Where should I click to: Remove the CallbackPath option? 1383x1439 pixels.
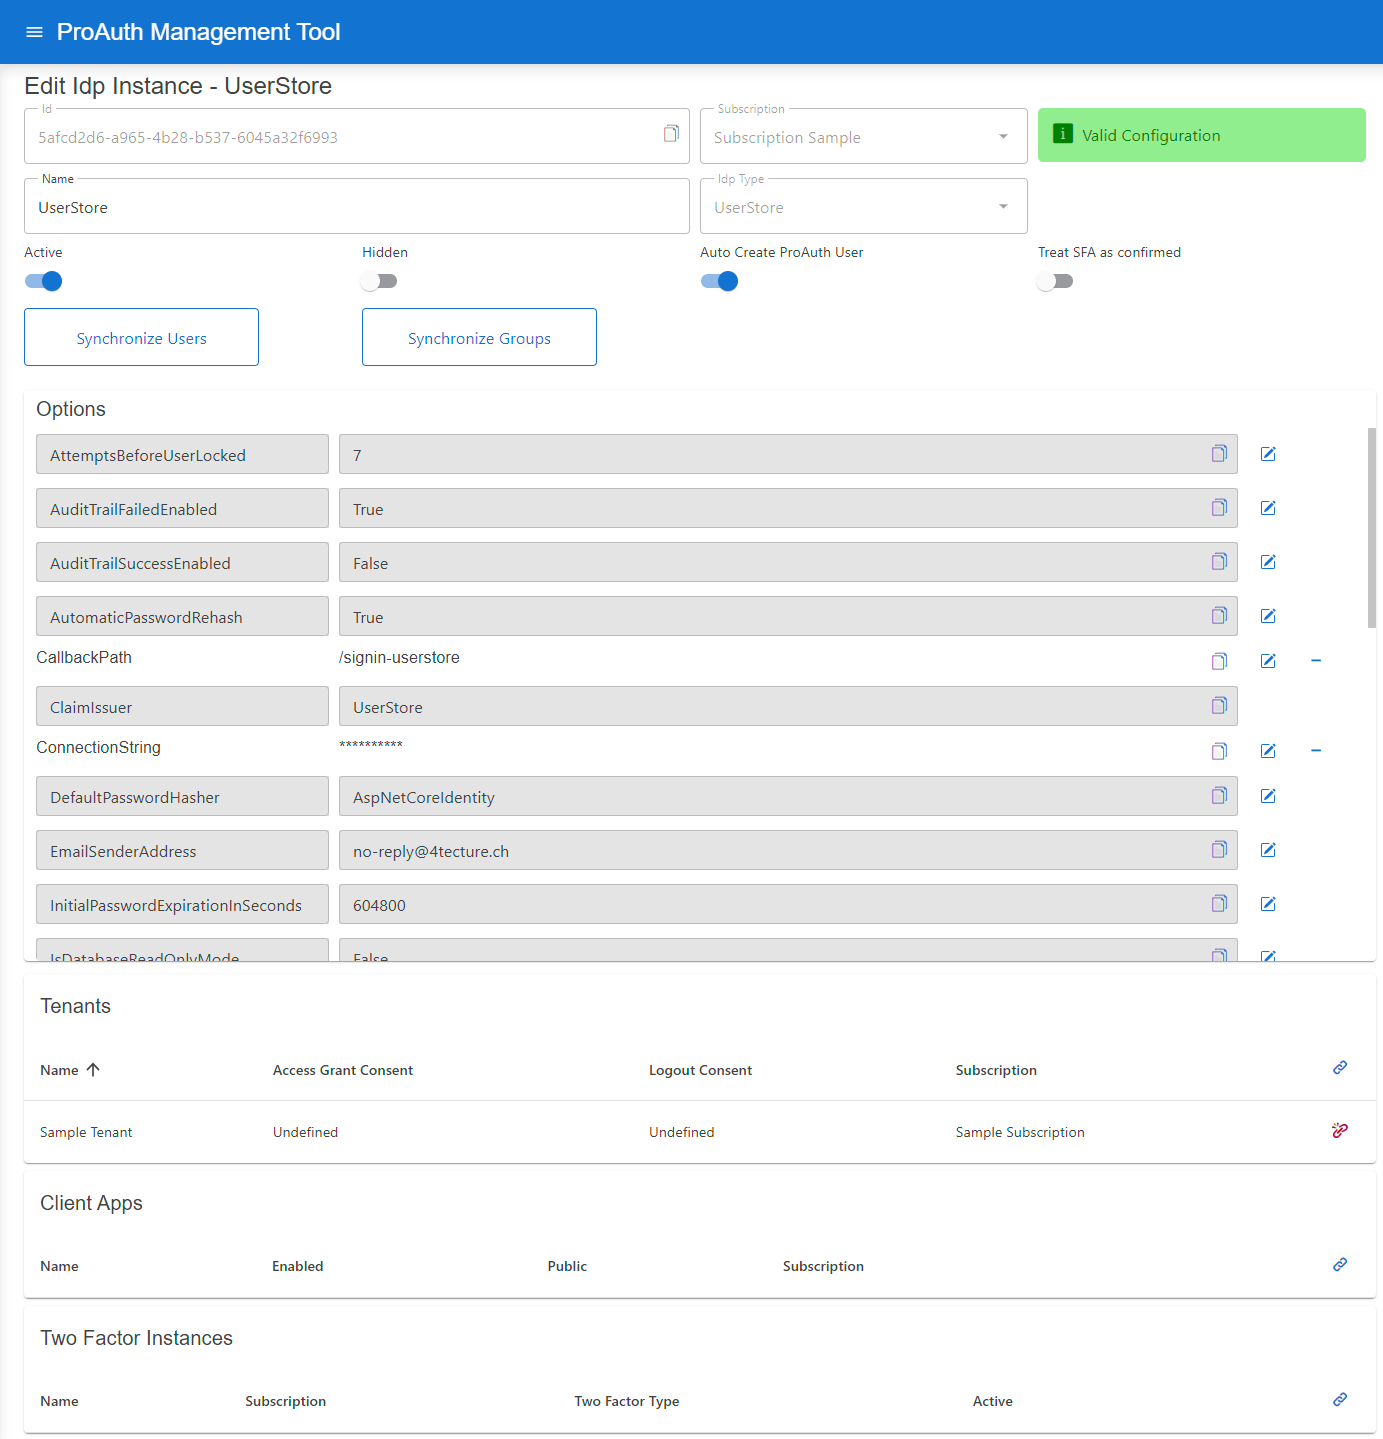tap(1316, 661)
